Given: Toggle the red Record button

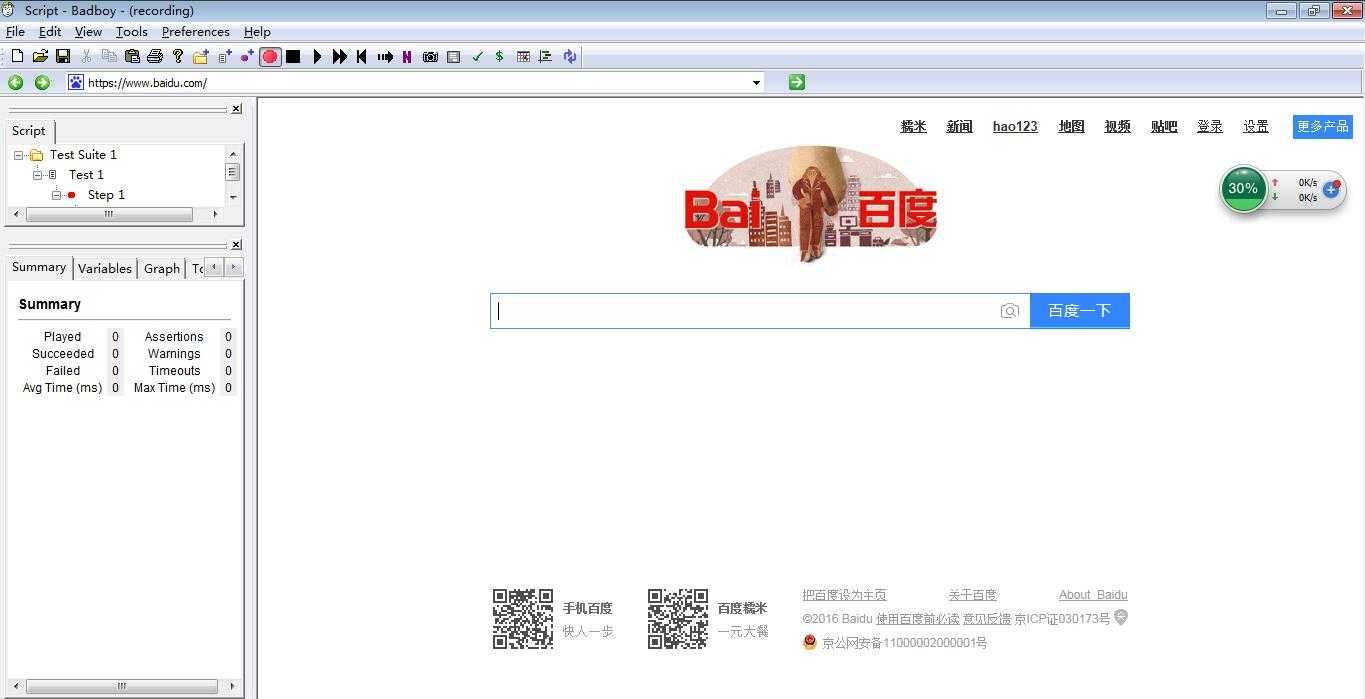Looking at the screenshot, I should pos(270,57).
